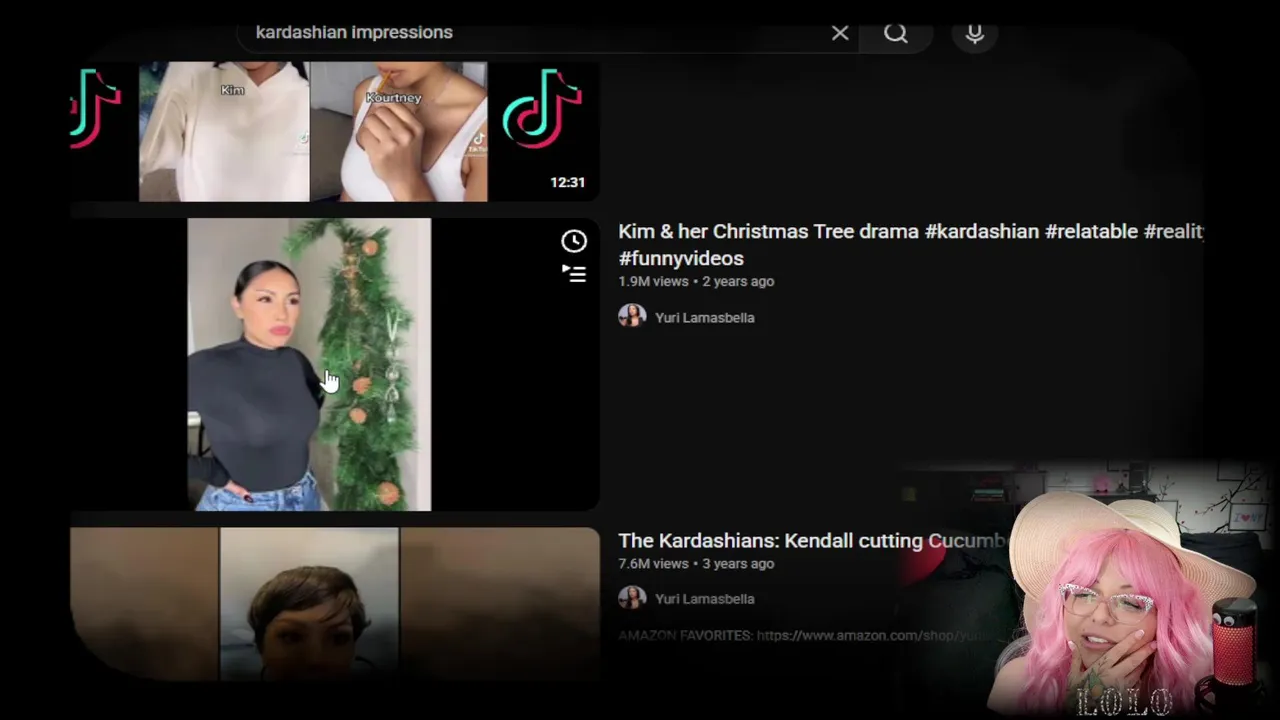The height and width of the screenshot is (720, 1280).
Task: Start voice search with the microphone icon
Action: [x=974, y=33]
